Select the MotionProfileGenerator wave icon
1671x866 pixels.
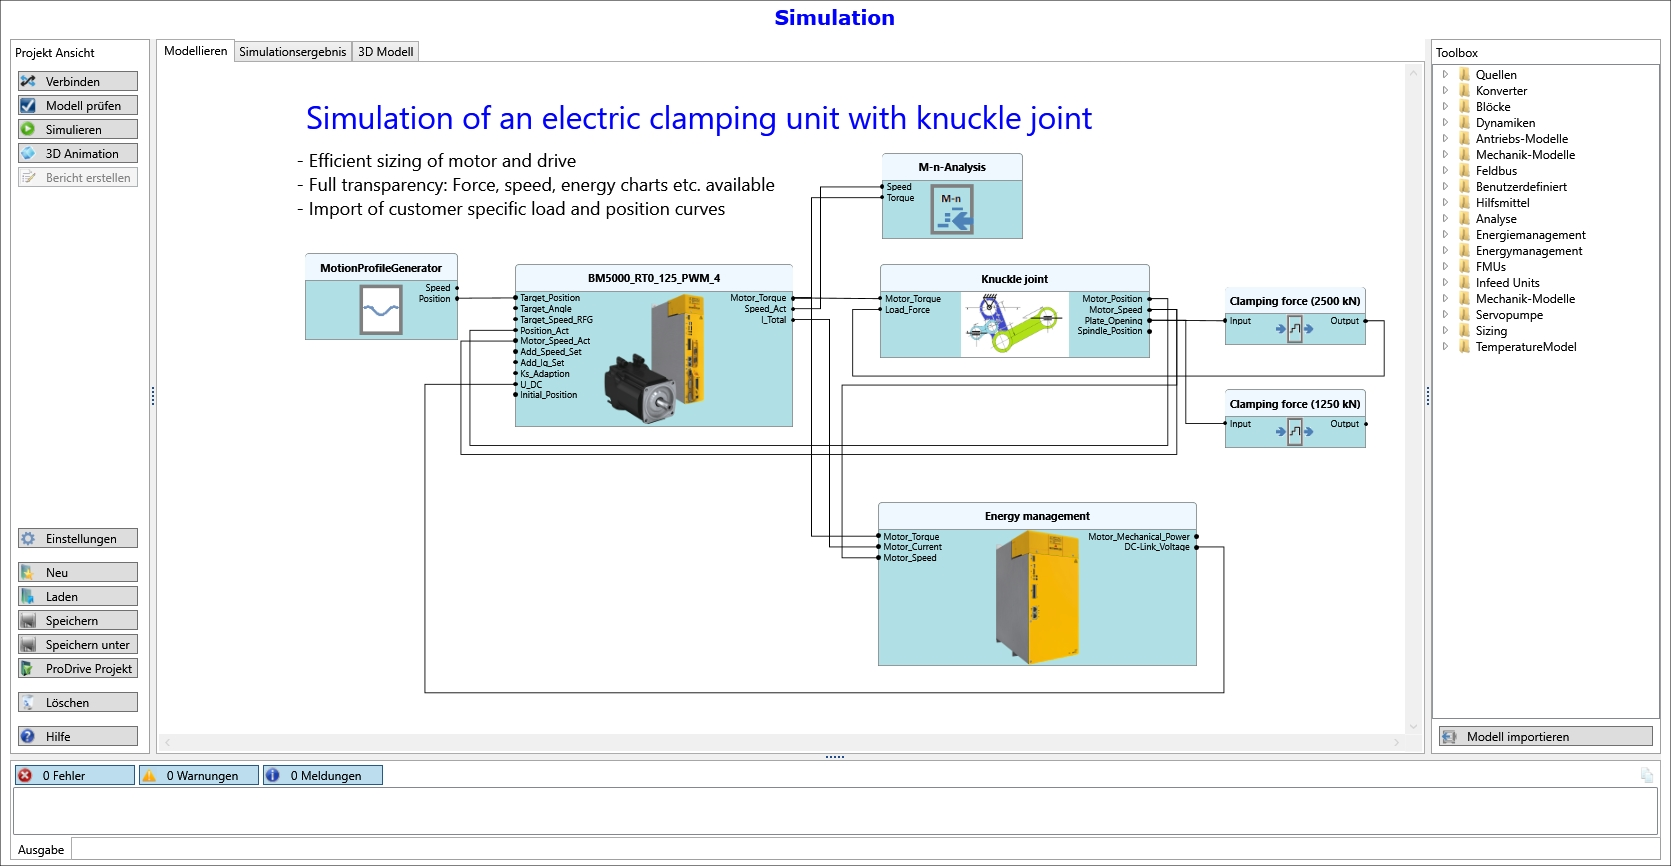click(380, 310)
